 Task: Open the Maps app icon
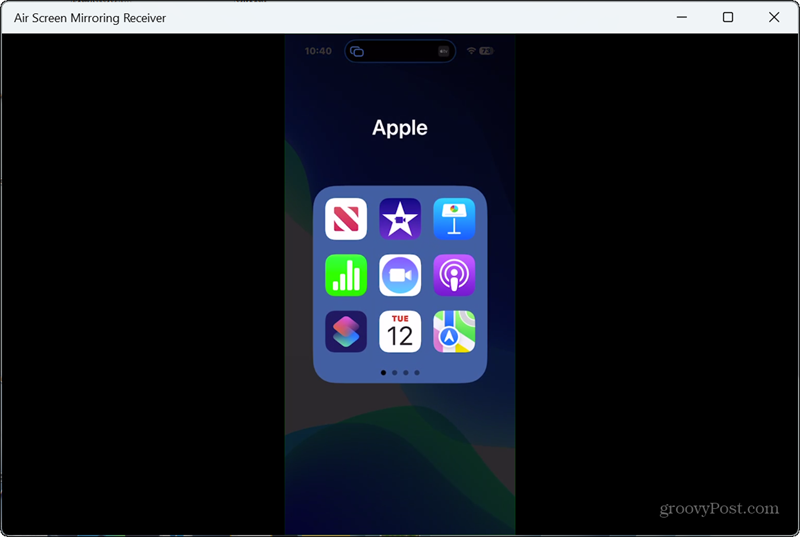(x=454, y=331)
